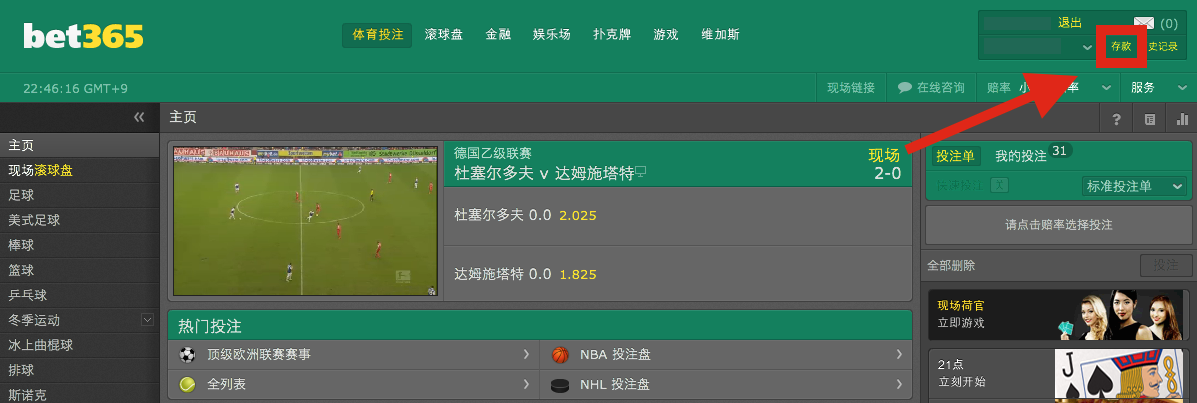Click the match title 杜塞尔多夫 v 达姆施塔特
Viewport: 1197px width, 403px height.
point(544,173)
